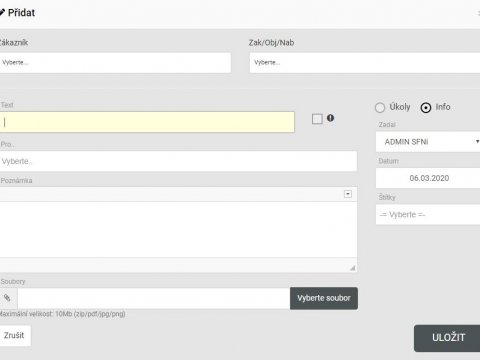This screenshot has width=480, height=360.
Task: Tick the priority checkbox next to Text field
Action: [x=317, y=119]
